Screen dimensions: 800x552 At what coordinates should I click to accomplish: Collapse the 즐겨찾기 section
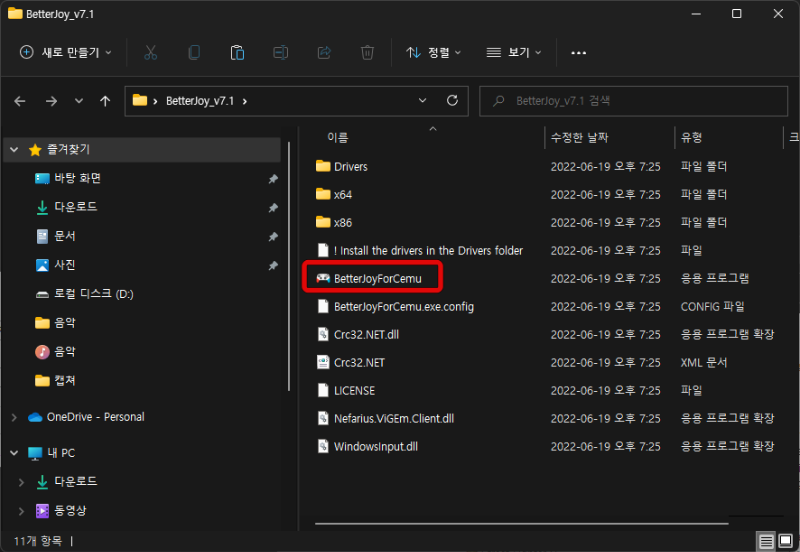(x=14, y=149)
